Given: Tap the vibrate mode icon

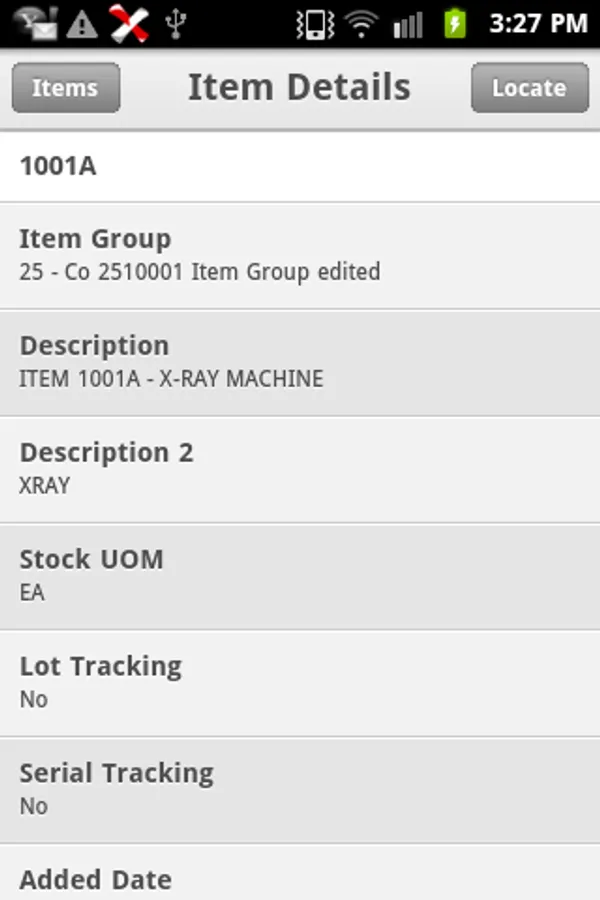Looking at the screenshot, I should tap(315, 23).
